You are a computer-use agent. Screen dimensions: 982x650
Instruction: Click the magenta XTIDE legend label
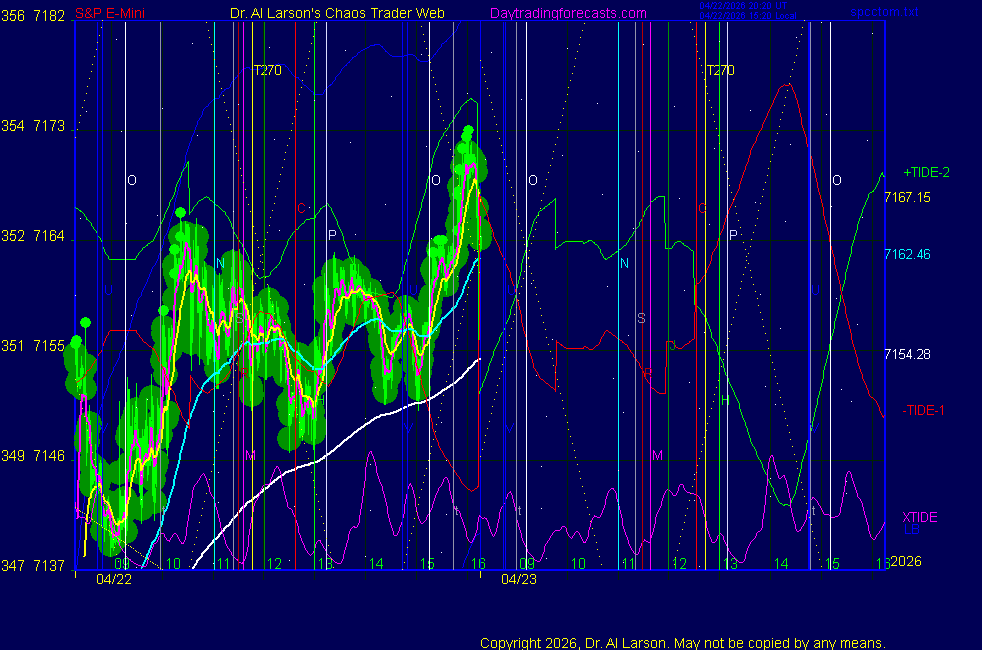click(919, 517)
